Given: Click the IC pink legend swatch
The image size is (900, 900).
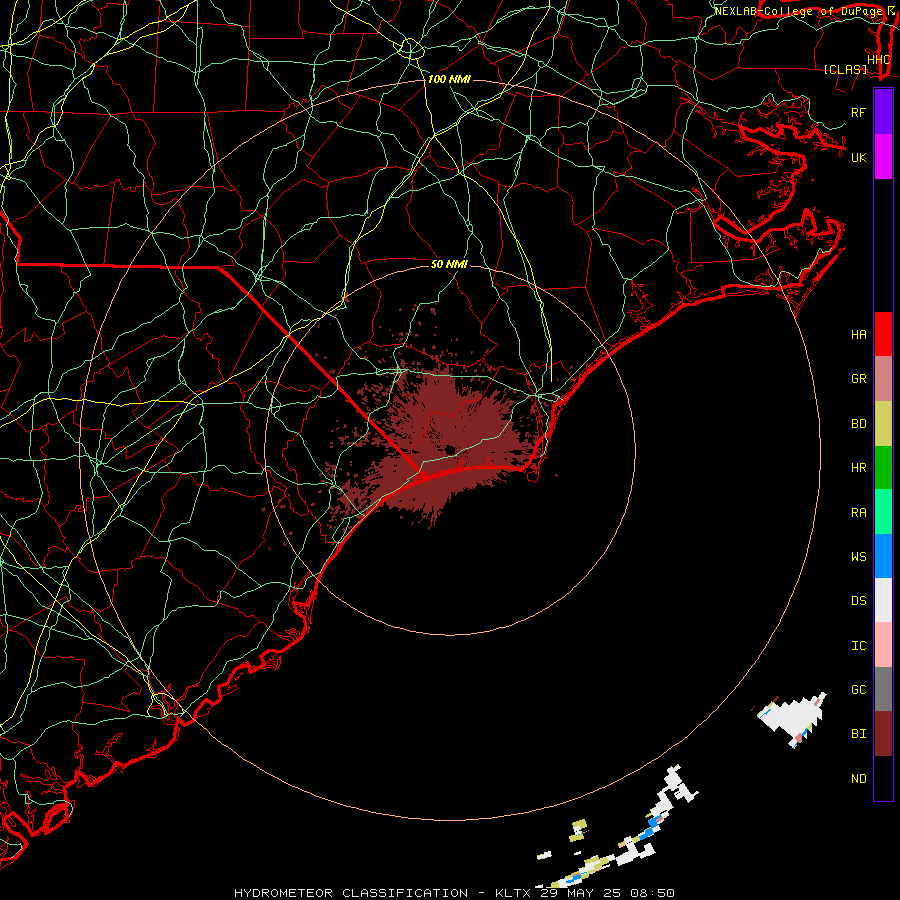Looking at the screenshot, I should click(x=883, y=645).
